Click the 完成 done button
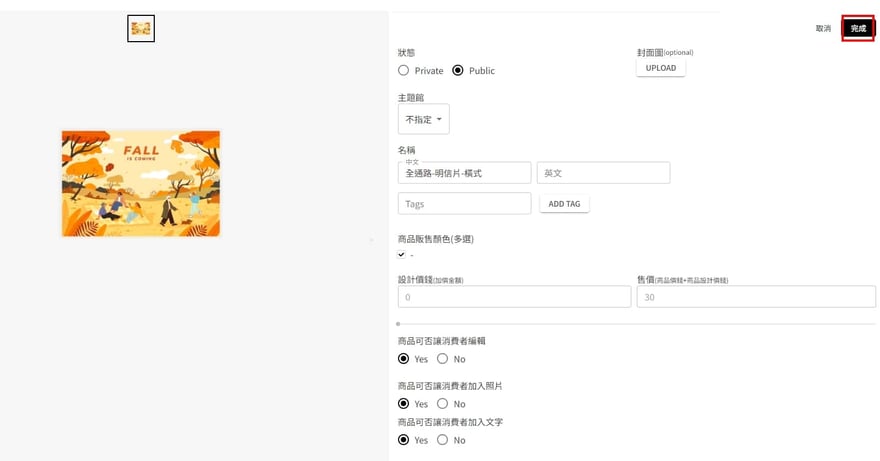 coord(858,28)
